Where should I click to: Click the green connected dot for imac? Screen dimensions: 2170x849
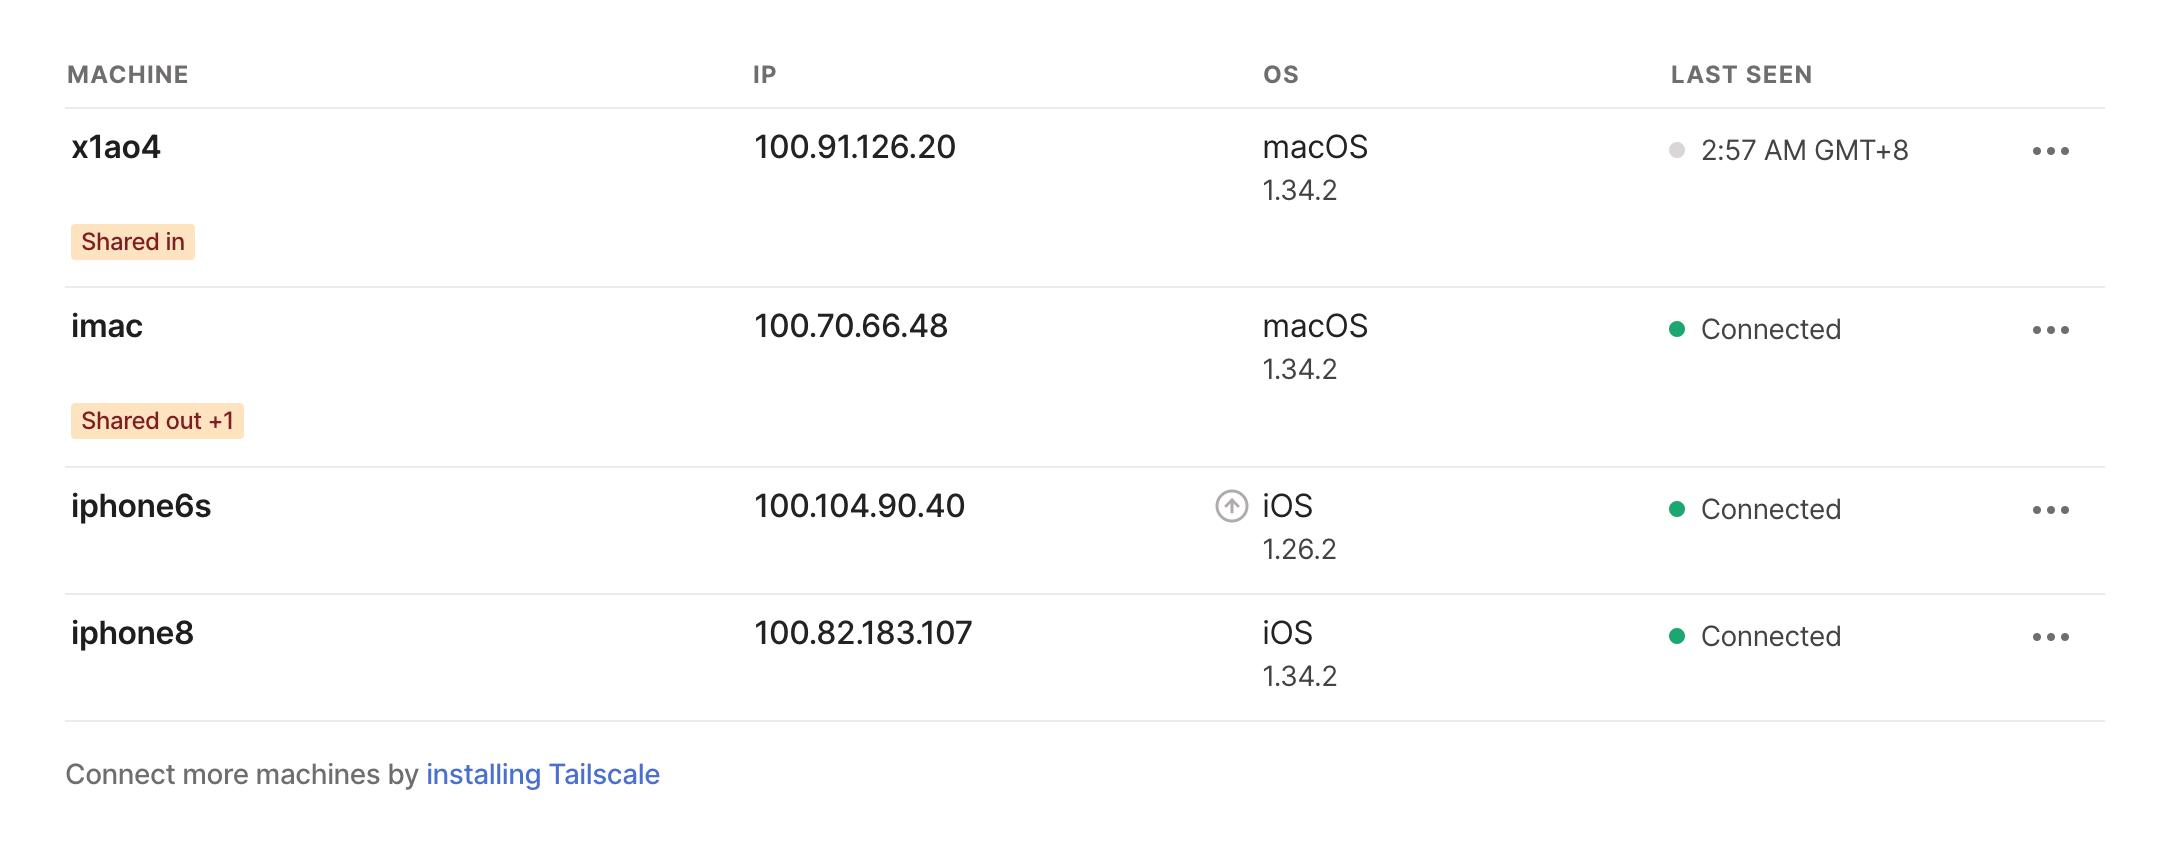click(x=1677, y=329)
